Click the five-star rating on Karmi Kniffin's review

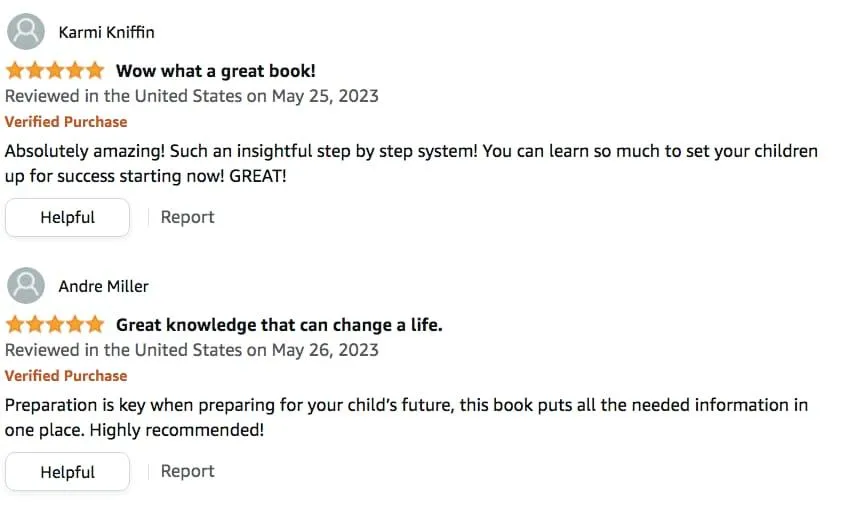[54, 71]
